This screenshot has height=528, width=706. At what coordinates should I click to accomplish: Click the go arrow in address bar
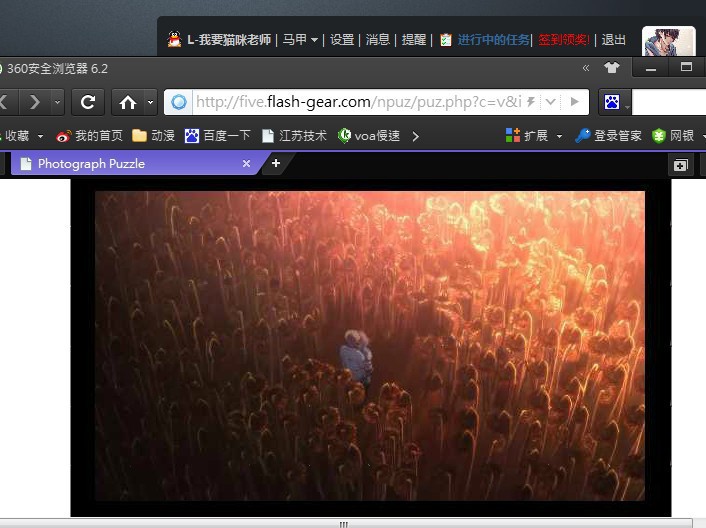574,102
